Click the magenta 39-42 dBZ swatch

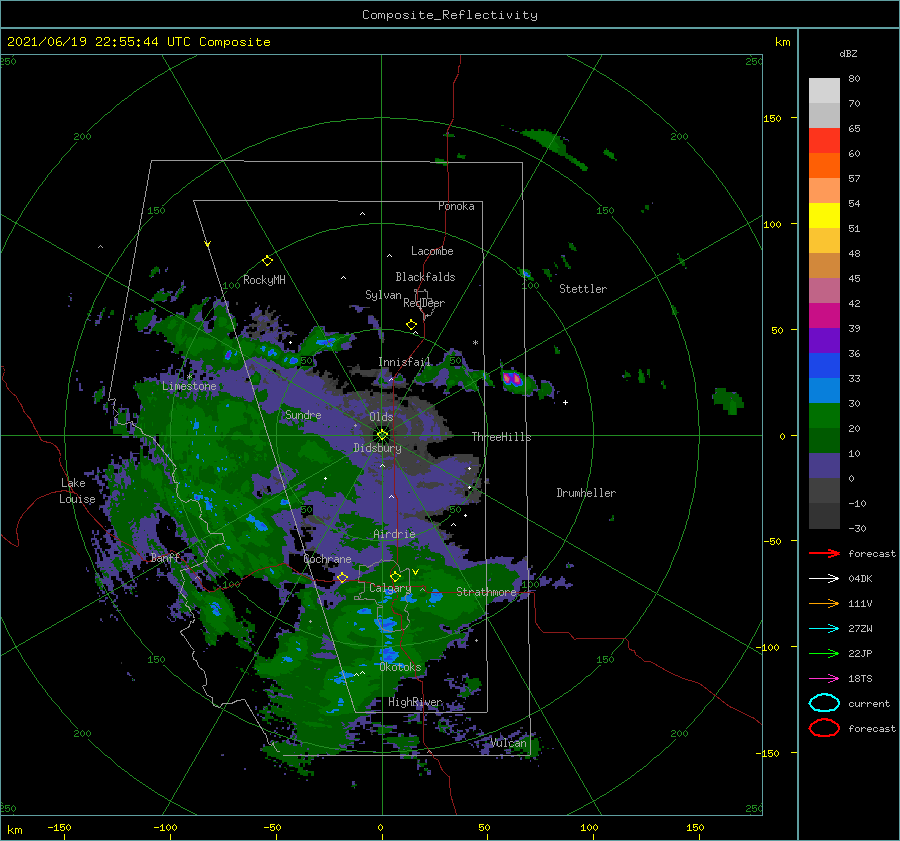tap(824, 316)
